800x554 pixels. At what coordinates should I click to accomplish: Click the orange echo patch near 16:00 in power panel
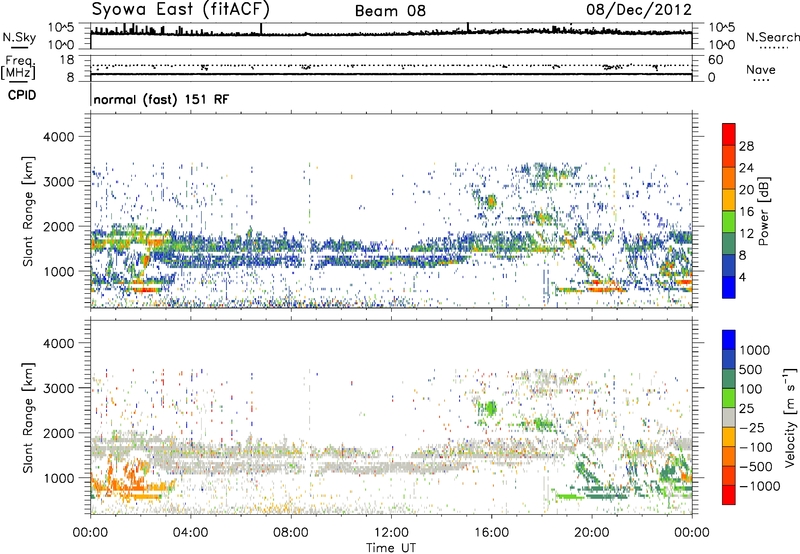tap(491, 201)
